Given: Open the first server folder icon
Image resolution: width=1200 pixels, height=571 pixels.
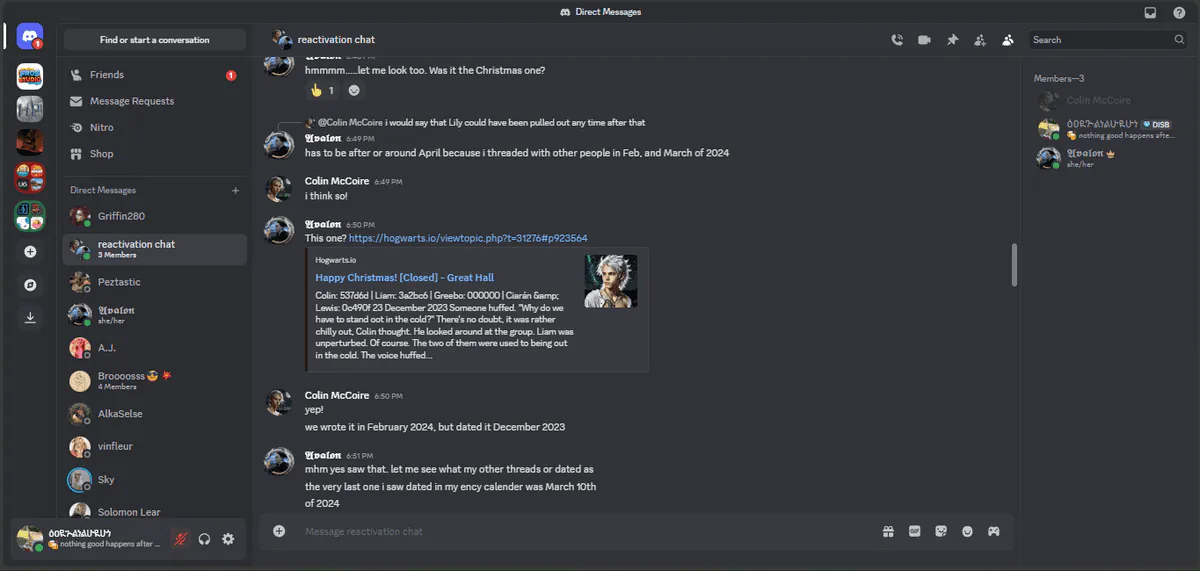Looking at the screenshot, I should [30, 178].
